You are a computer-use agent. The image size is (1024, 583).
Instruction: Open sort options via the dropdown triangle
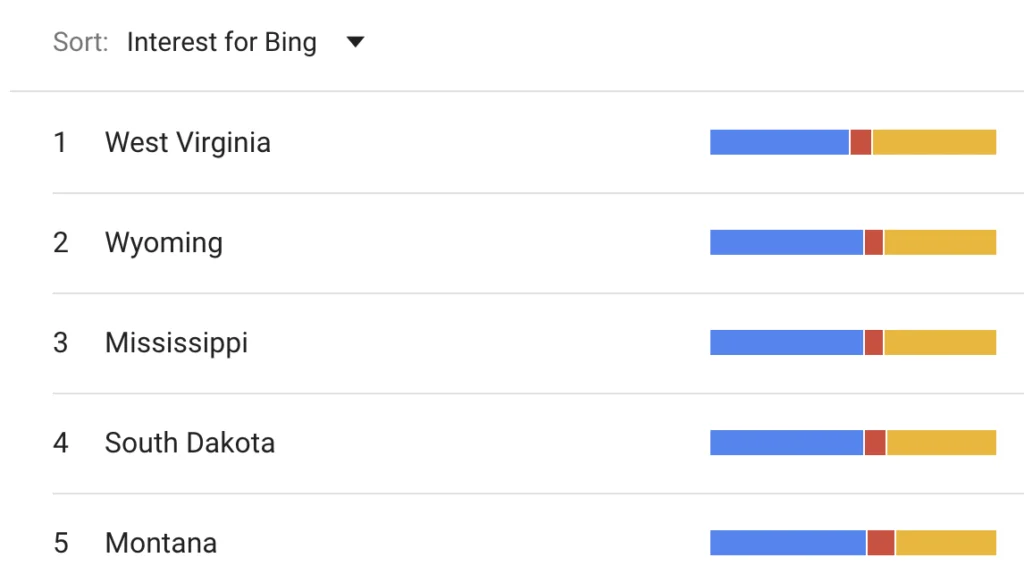355,42
